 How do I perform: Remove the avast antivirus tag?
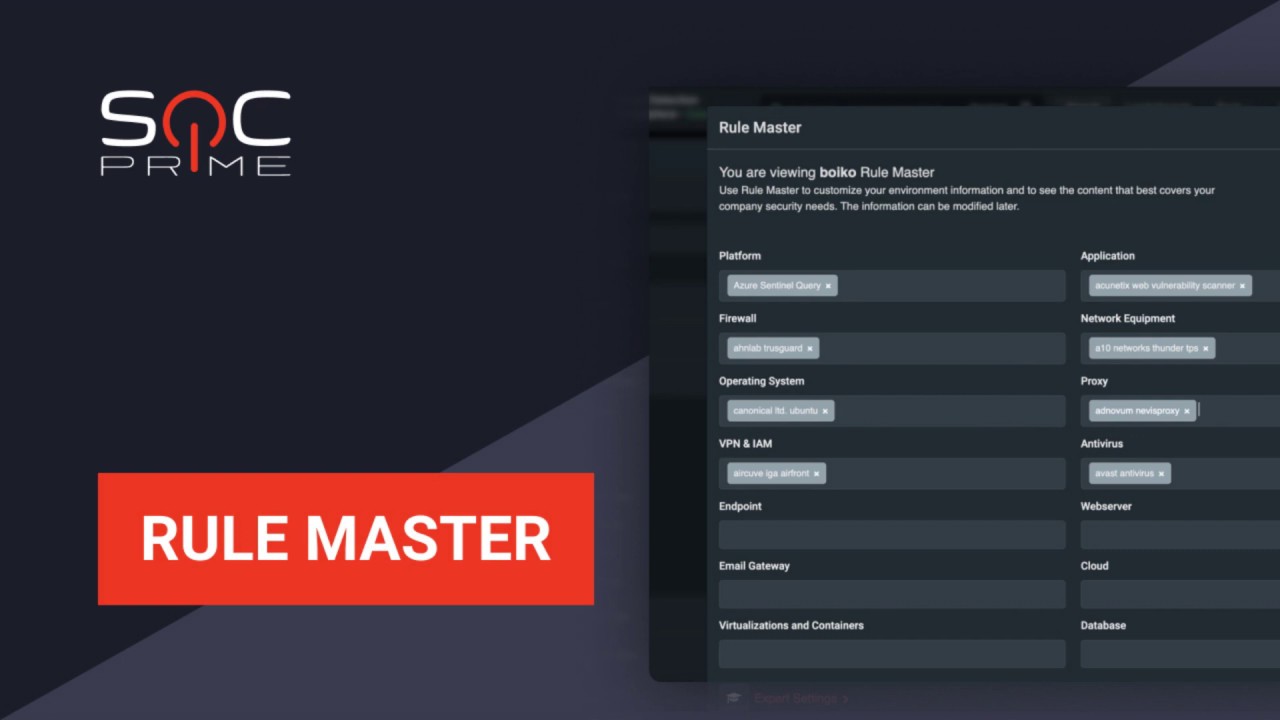[x=1161, y=474]
